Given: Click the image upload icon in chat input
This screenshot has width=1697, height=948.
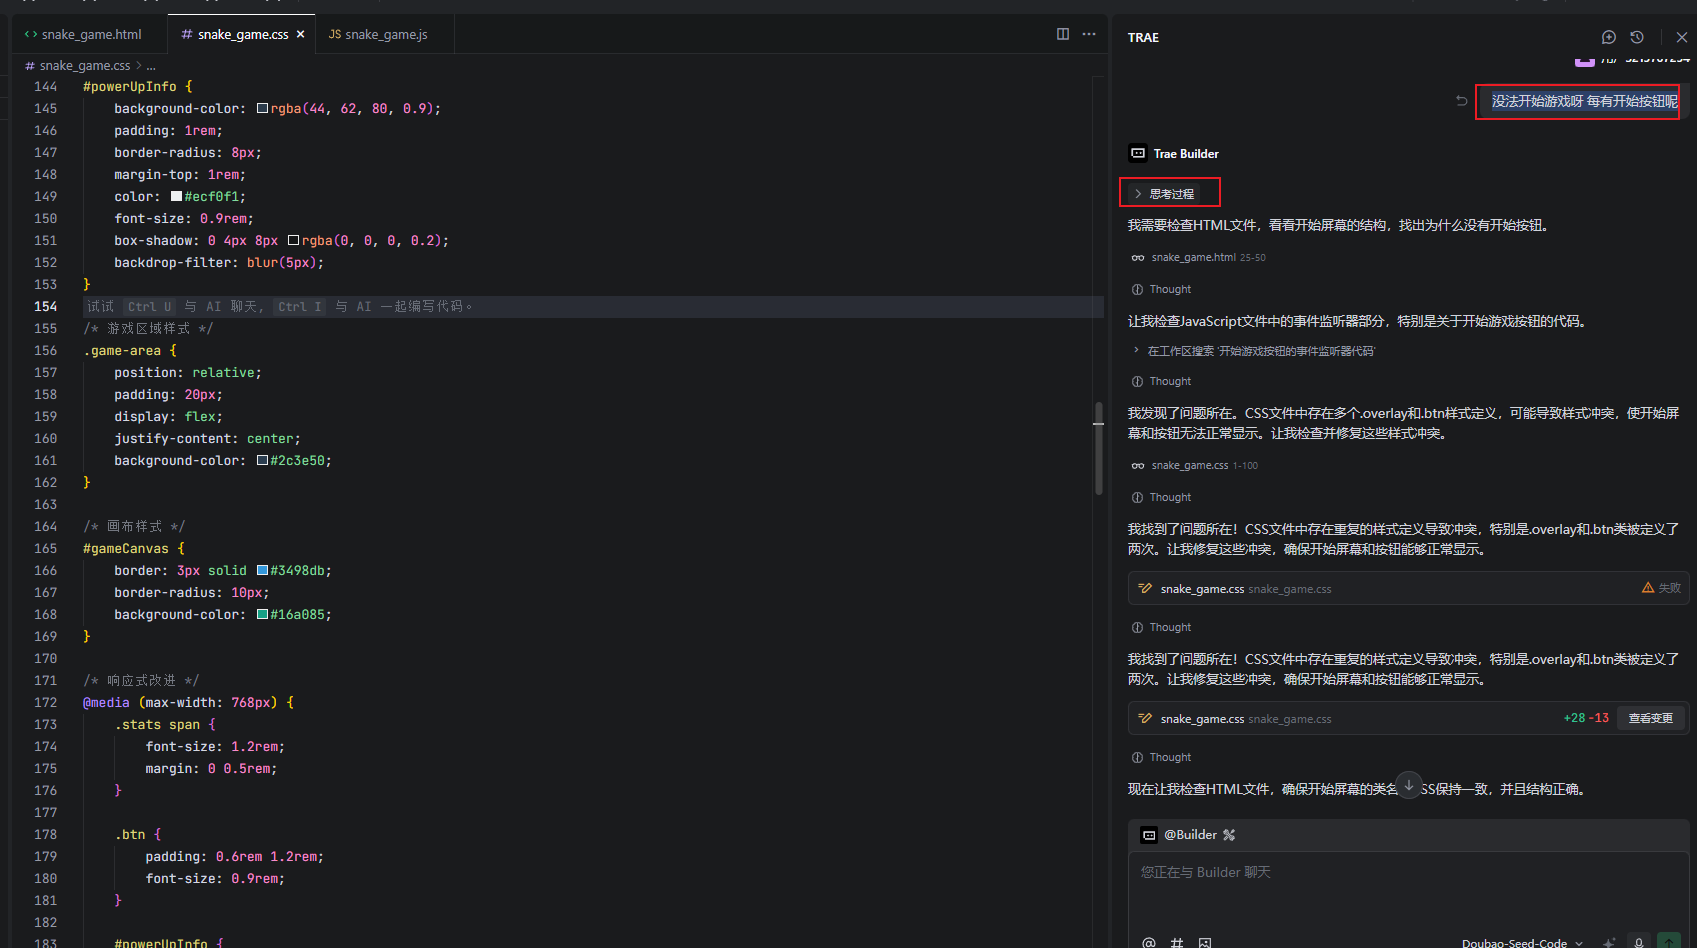Looking at the screenshot, I should click(x=1205, y=942).
